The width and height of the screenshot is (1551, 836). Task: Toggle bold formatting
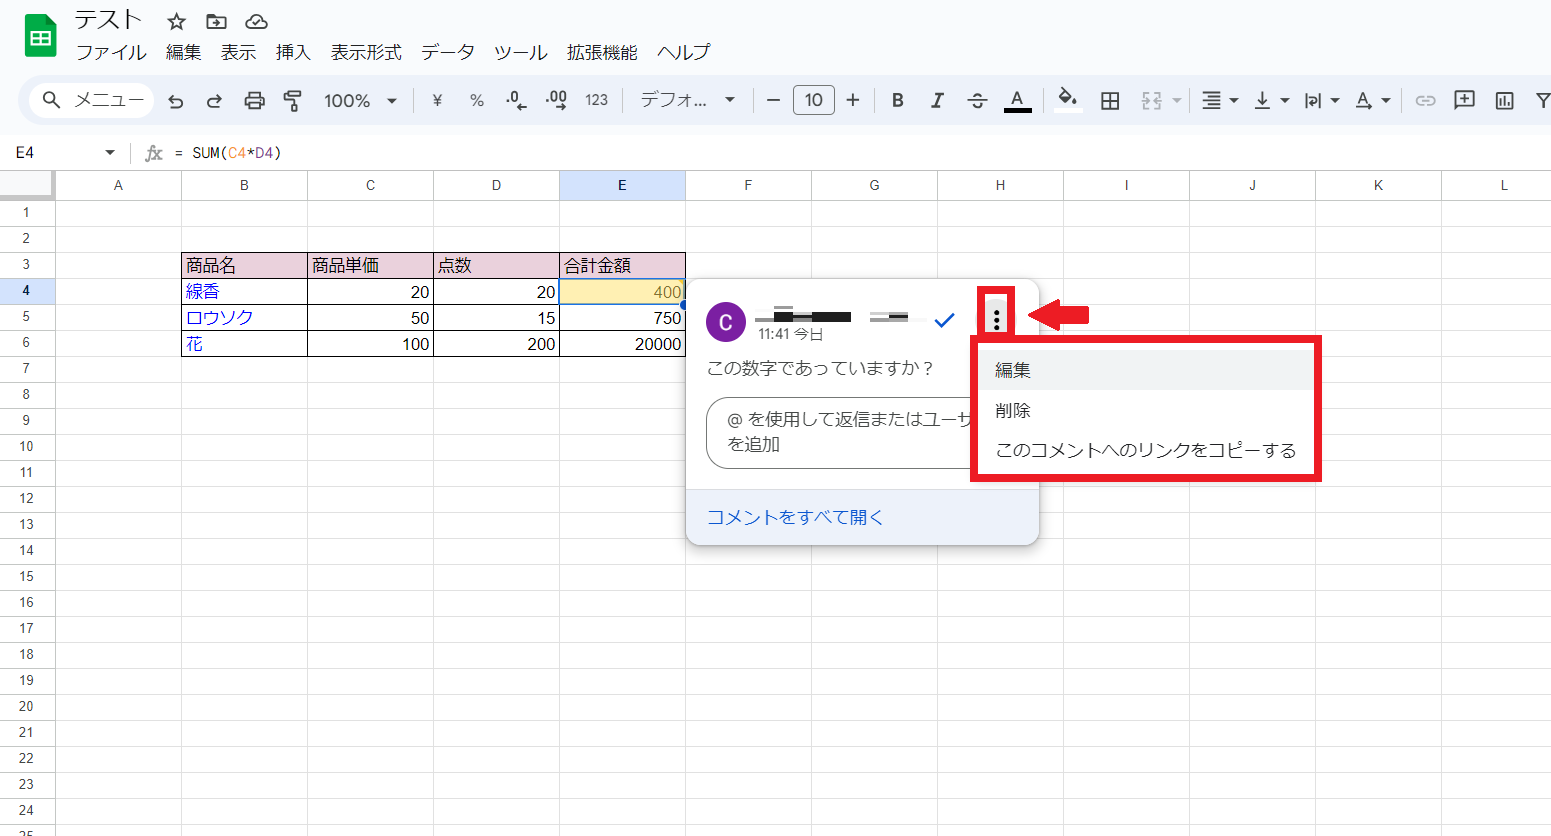[x=897, y=100]
